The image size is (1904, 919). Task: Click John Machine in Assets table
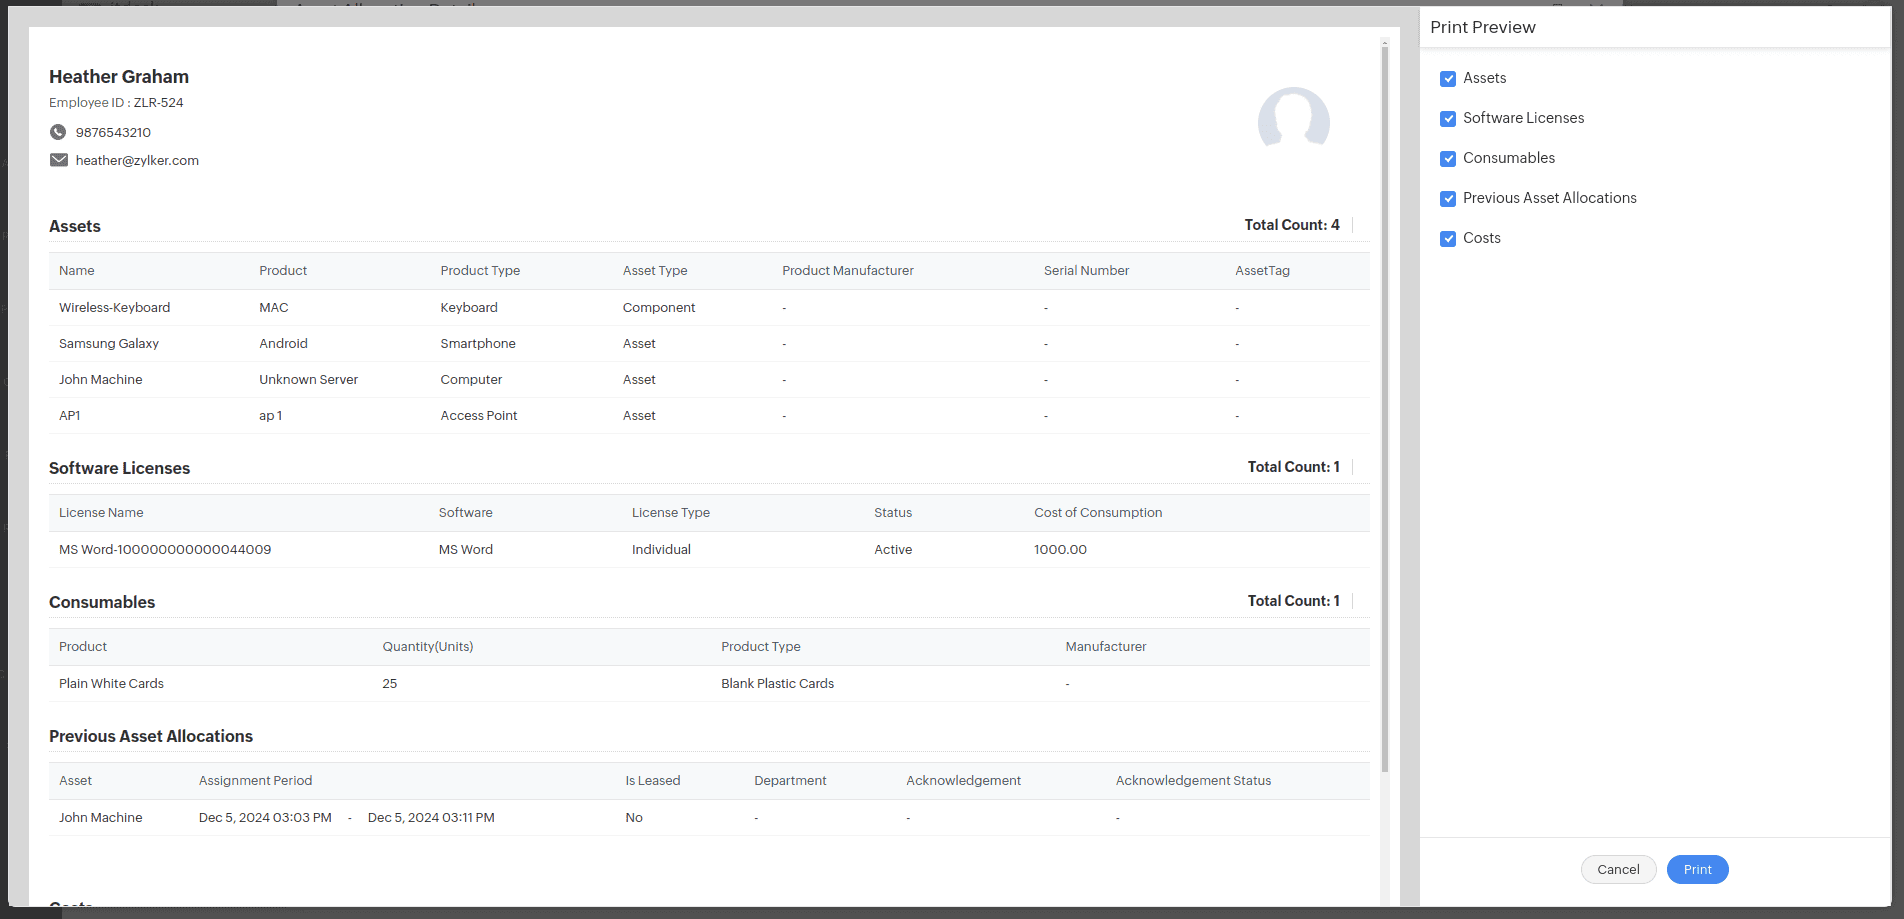click(x=100, y=379)
